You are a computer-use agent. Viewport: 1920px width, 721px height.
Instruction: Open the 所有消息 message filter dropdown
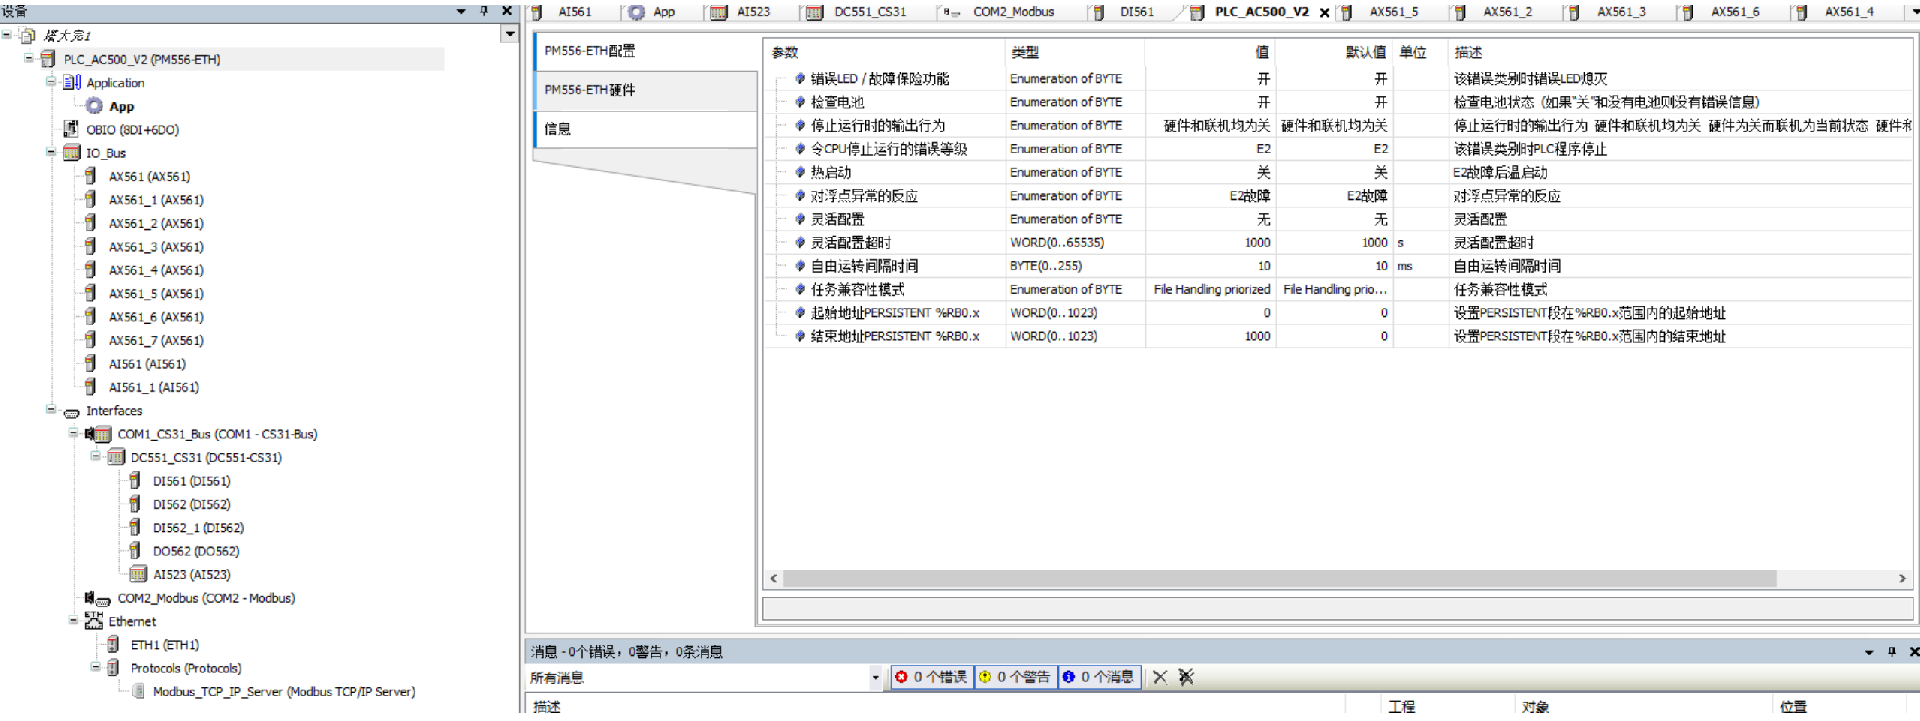[875, 677]
